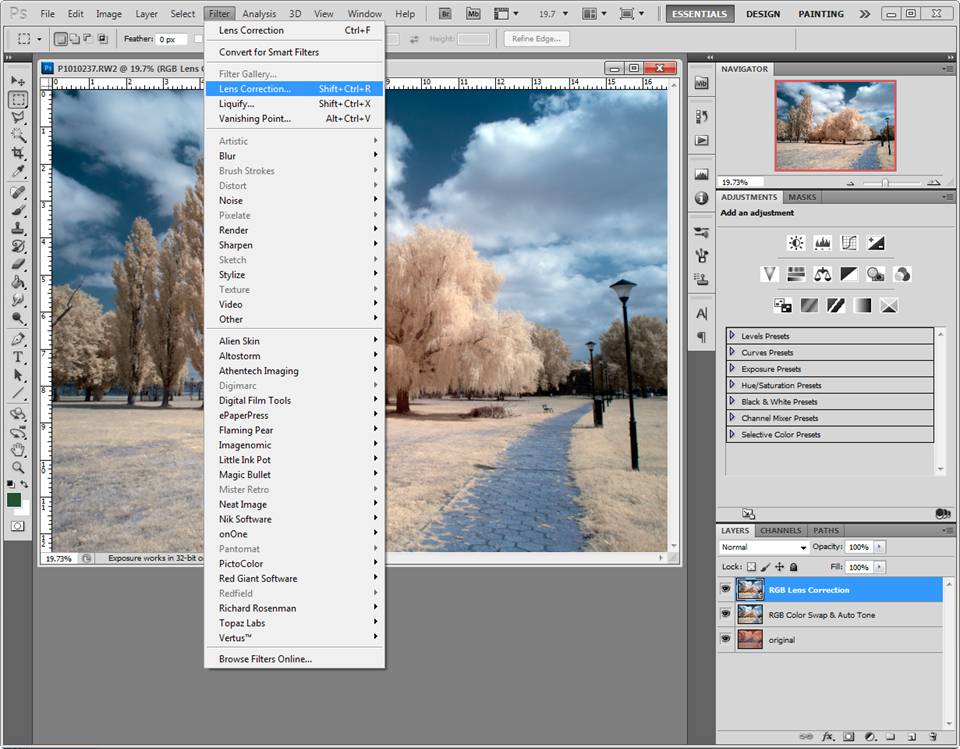Image resolution: width=960 pixels, height=749 pixels.
Task: Expand the Levels Presets list
Action: click(x=733, y=336)
